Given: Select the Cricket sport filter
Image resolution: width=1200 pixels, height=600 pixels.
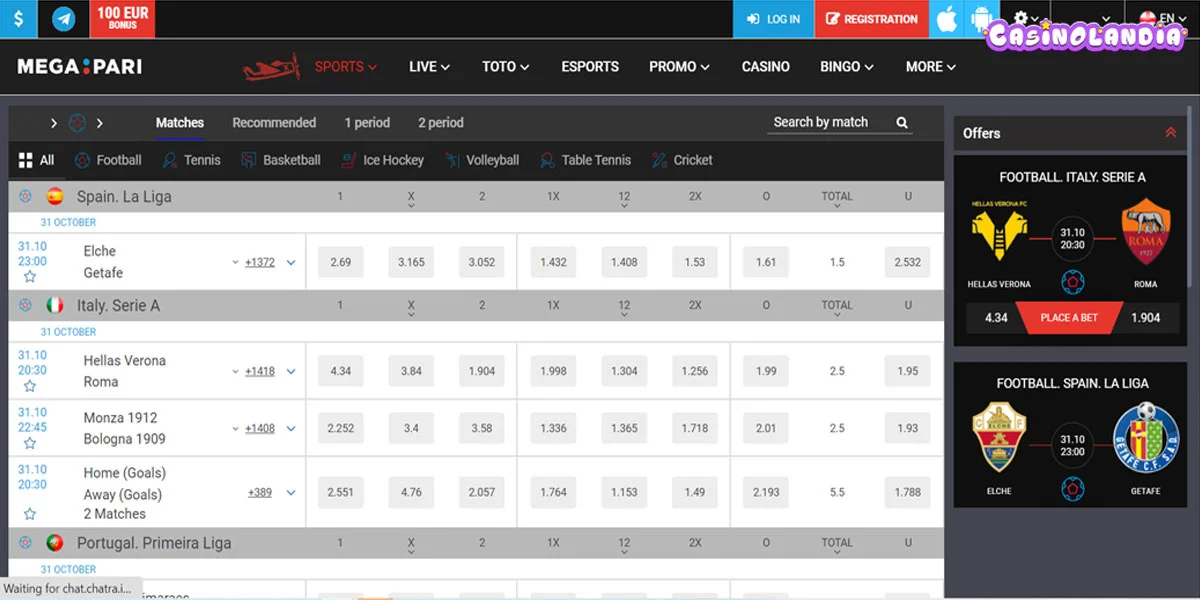Looking at the screenshot, I should (682, 160).
